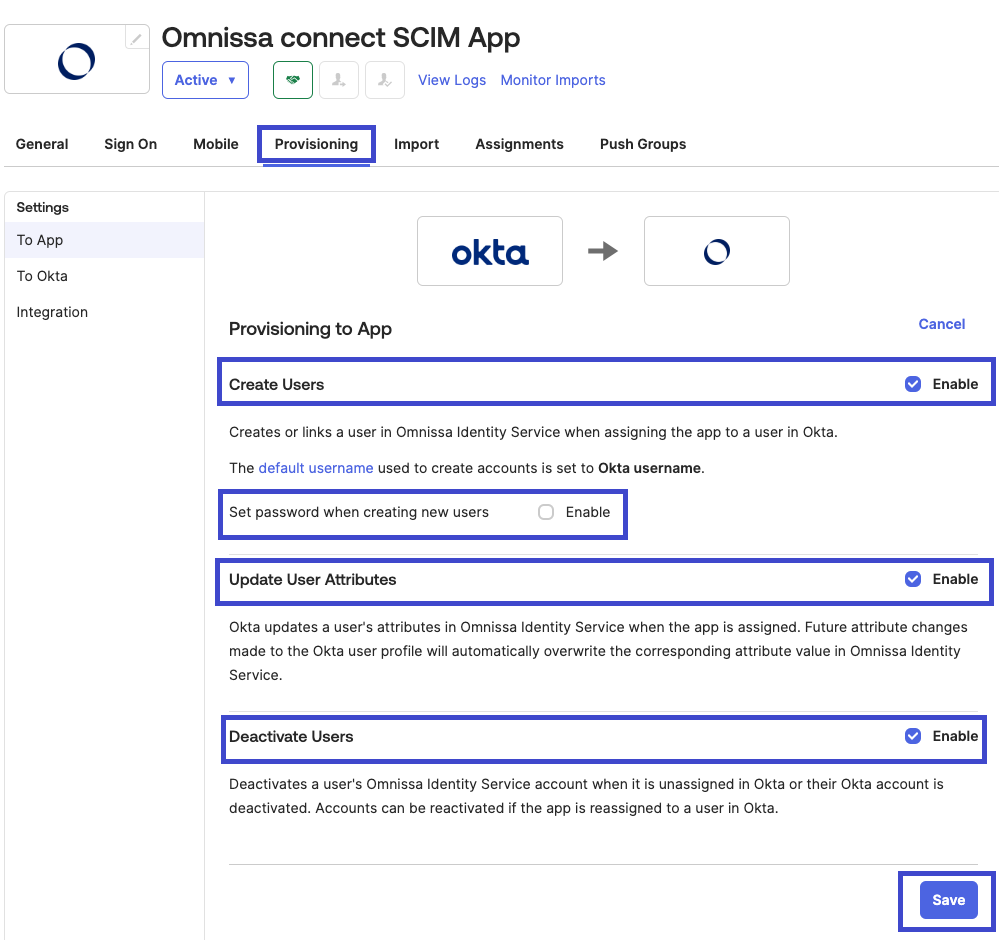Viewport: 999px width, 940px height.
Task: Open the default username link
Action: click(x=316, y=468)
